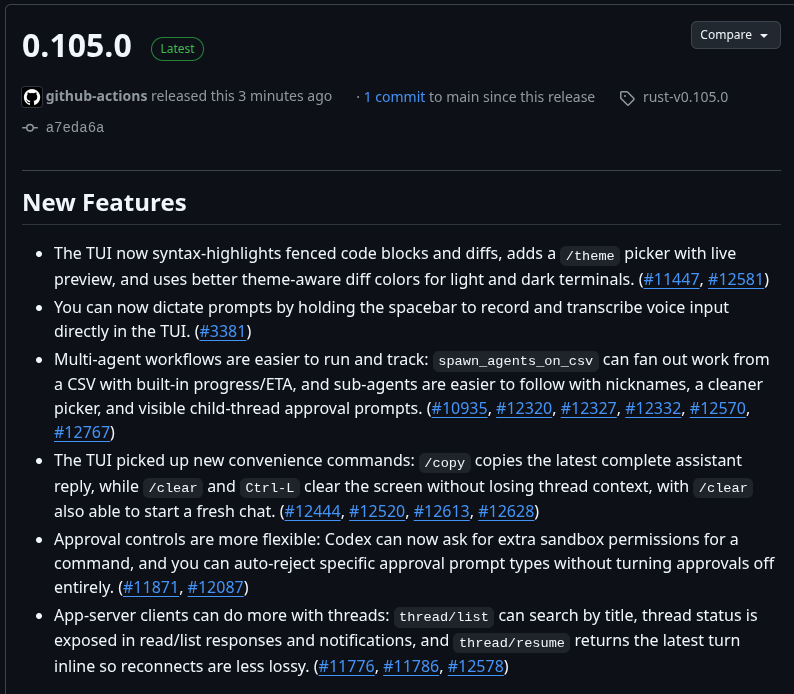Open pull request #3381

[x=222, y=332]
